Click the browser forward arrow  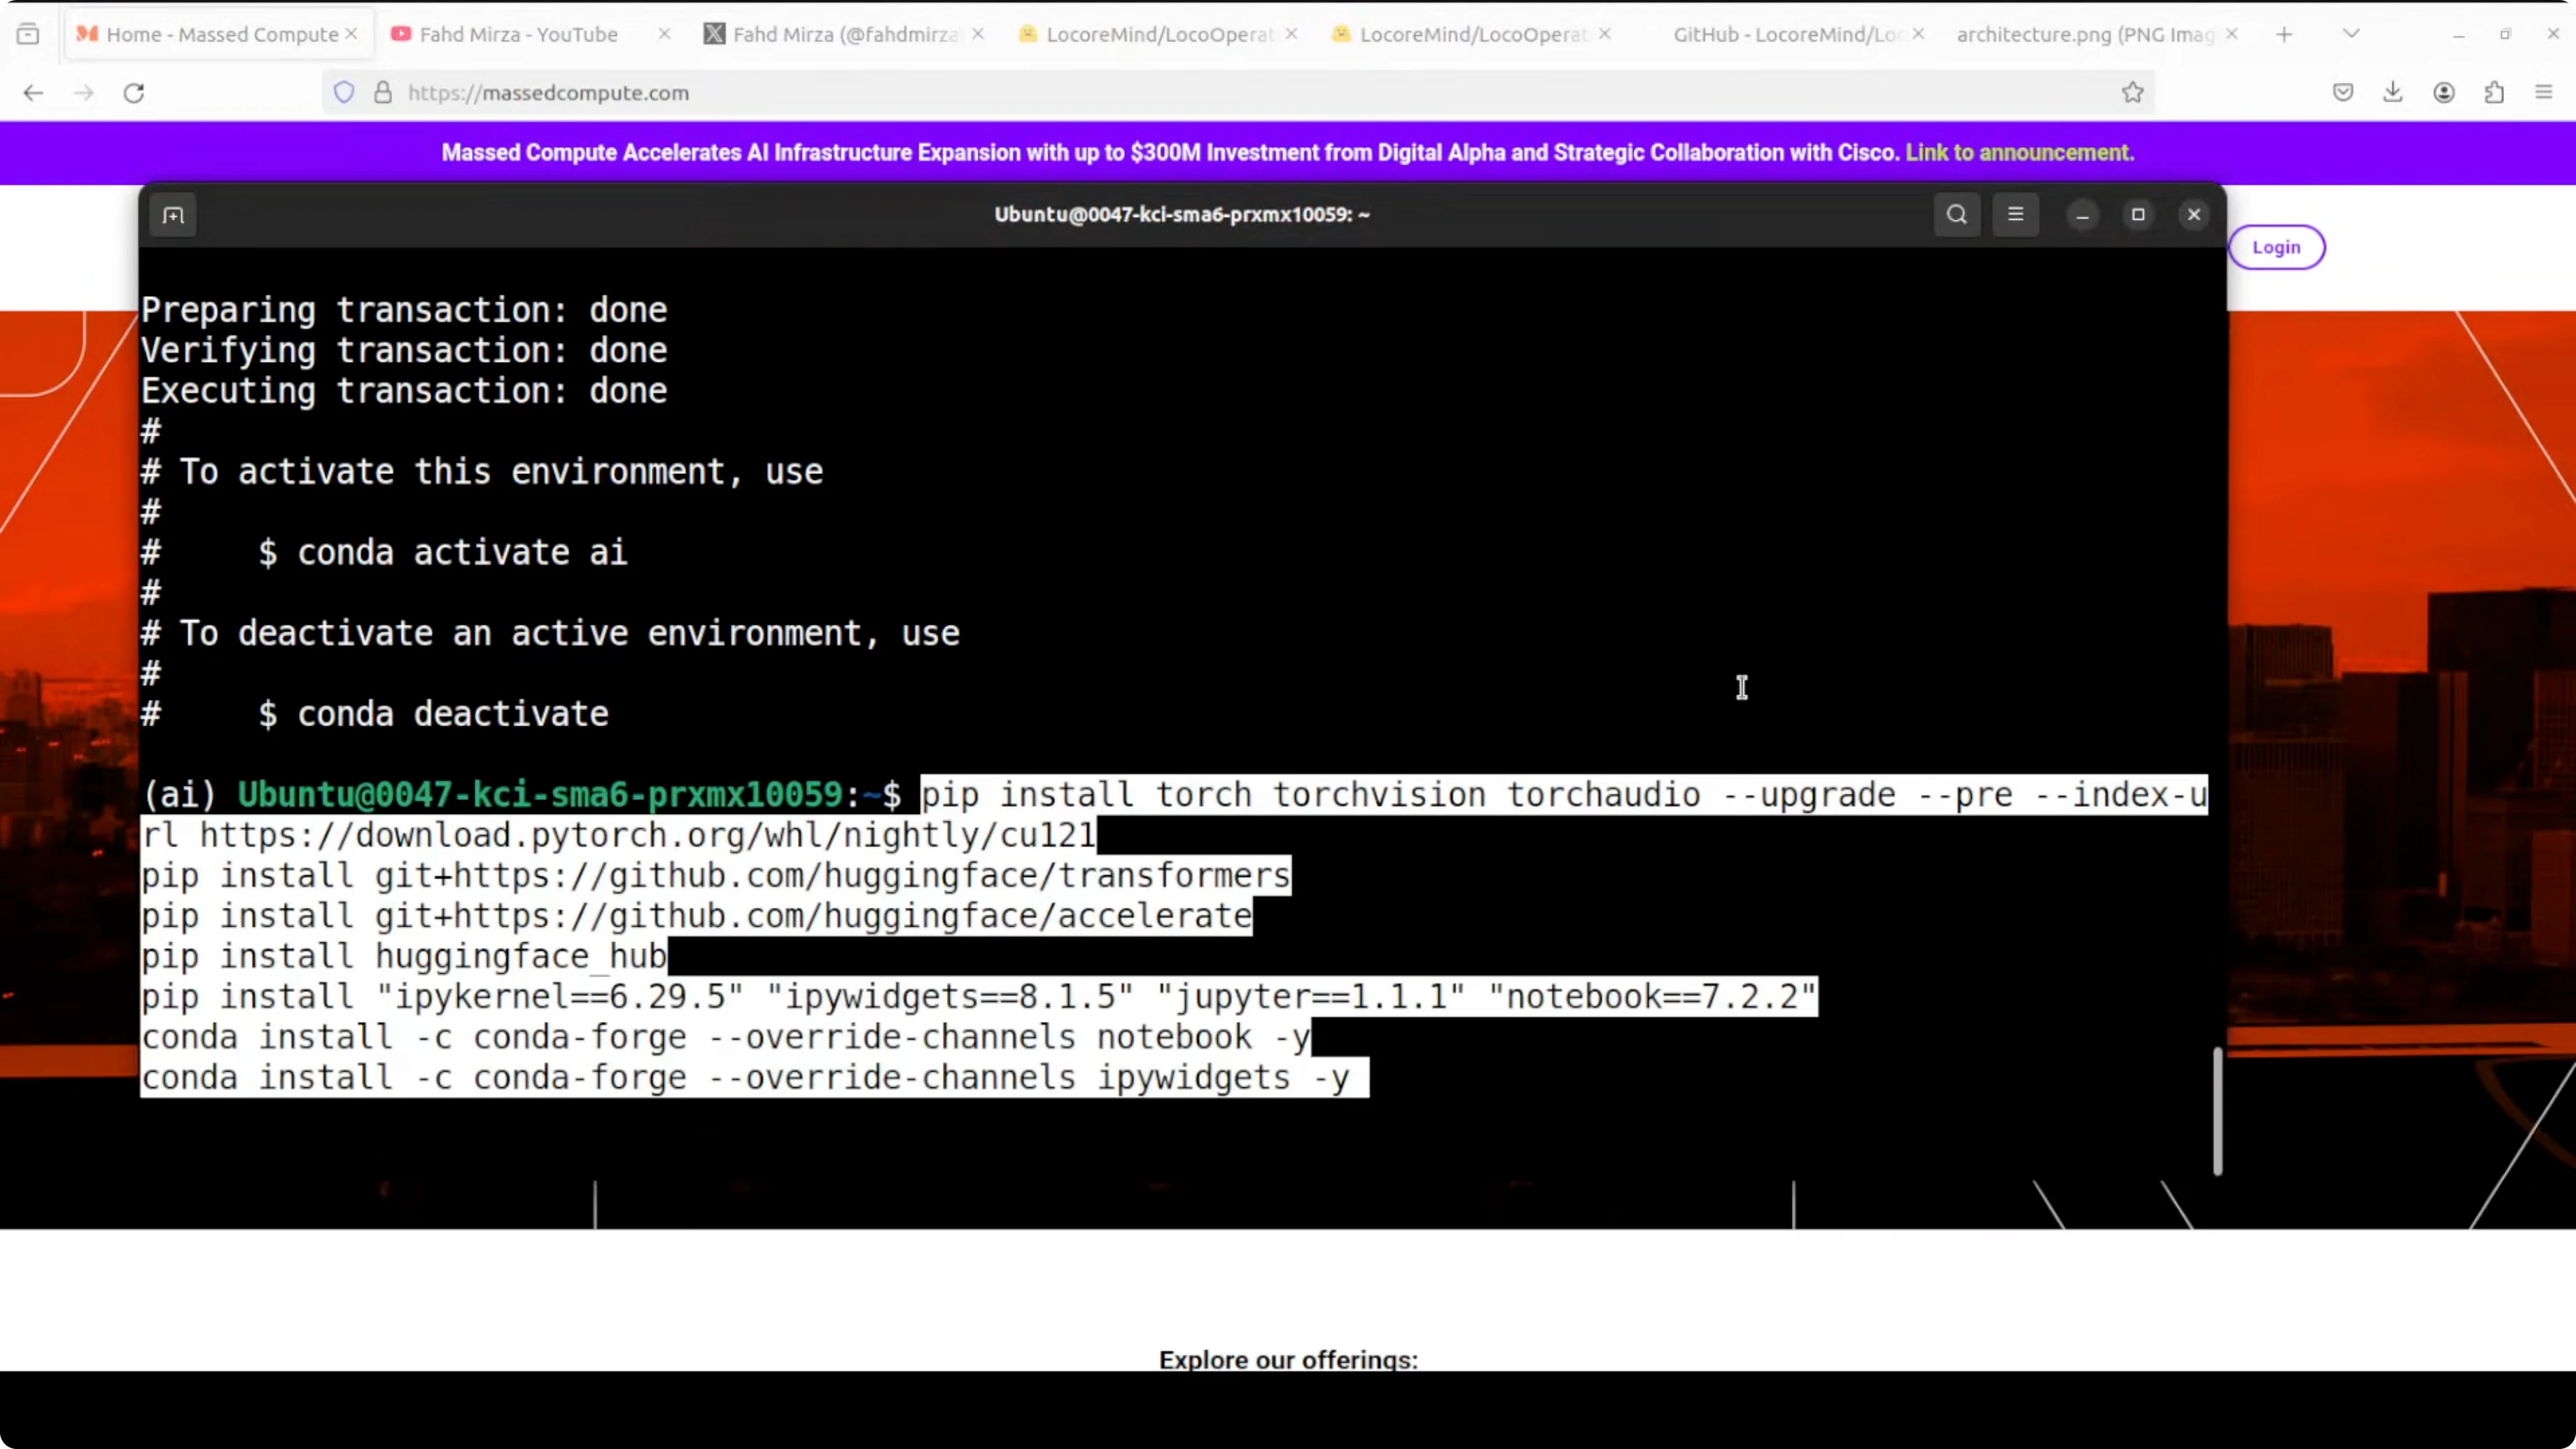84,92
